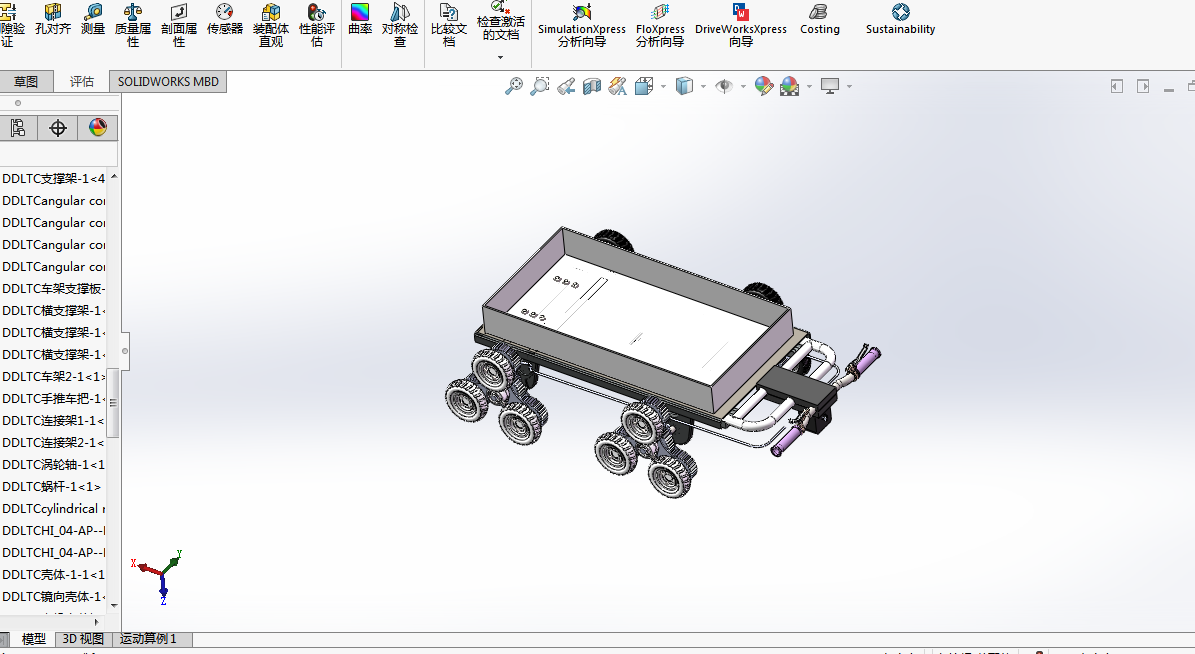The image size is (1195, 654).
Task: Select DDLTC车架支撑板 tree item
Action: 53,288
